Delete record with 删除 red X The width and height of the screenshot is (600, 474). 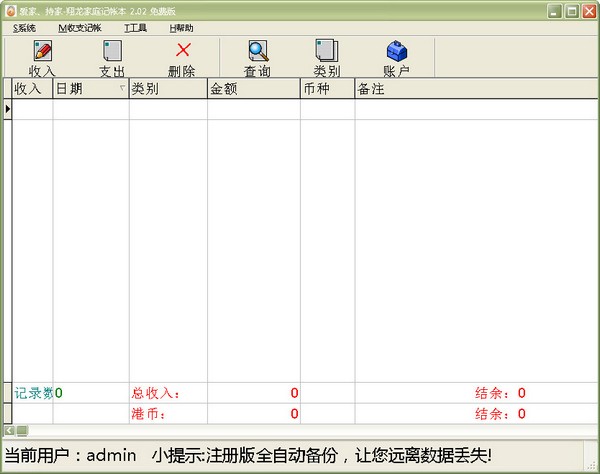182,58
